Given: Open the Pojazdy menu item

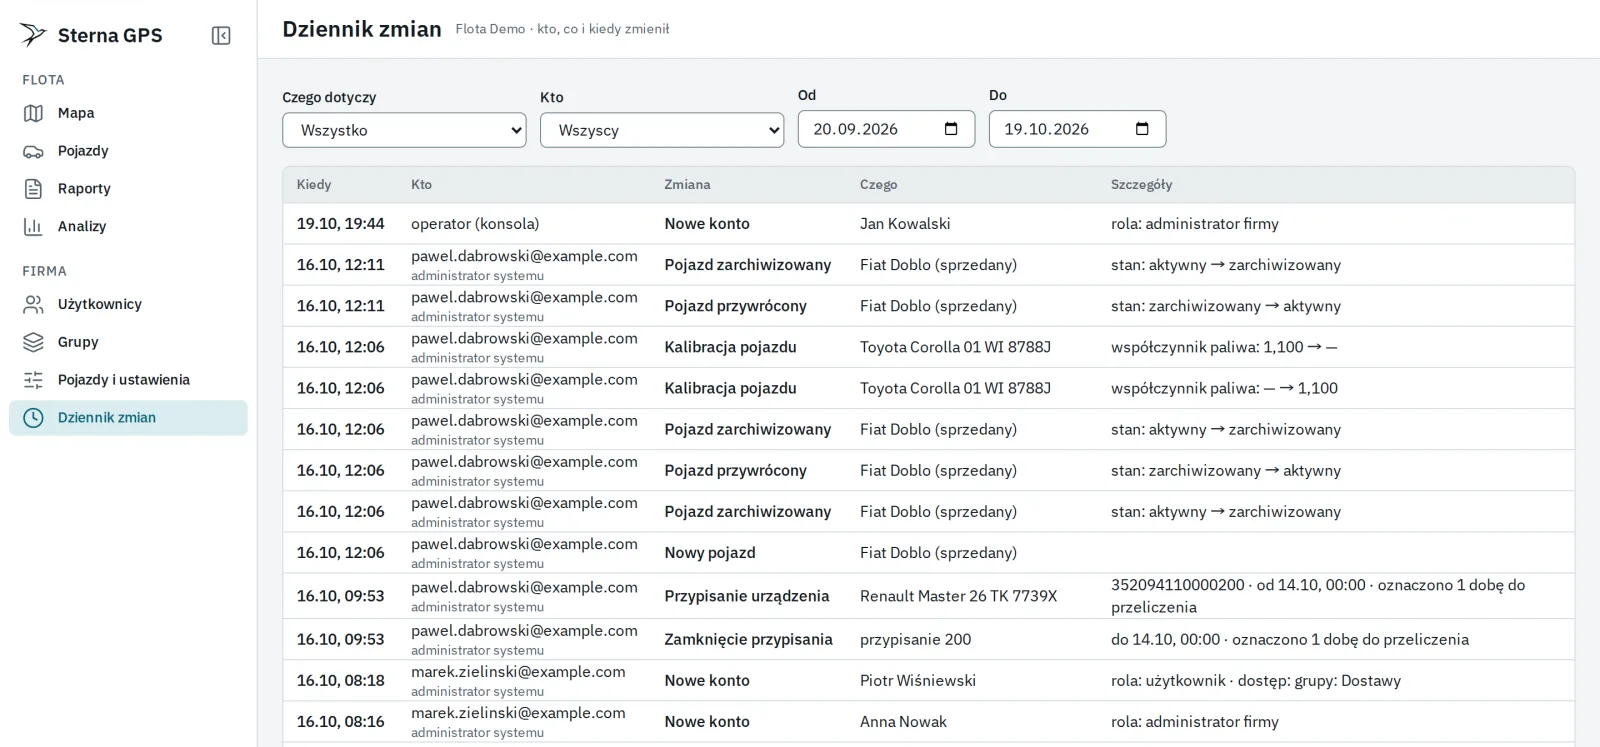Looking at the screenshot, I should pos(128,151).
